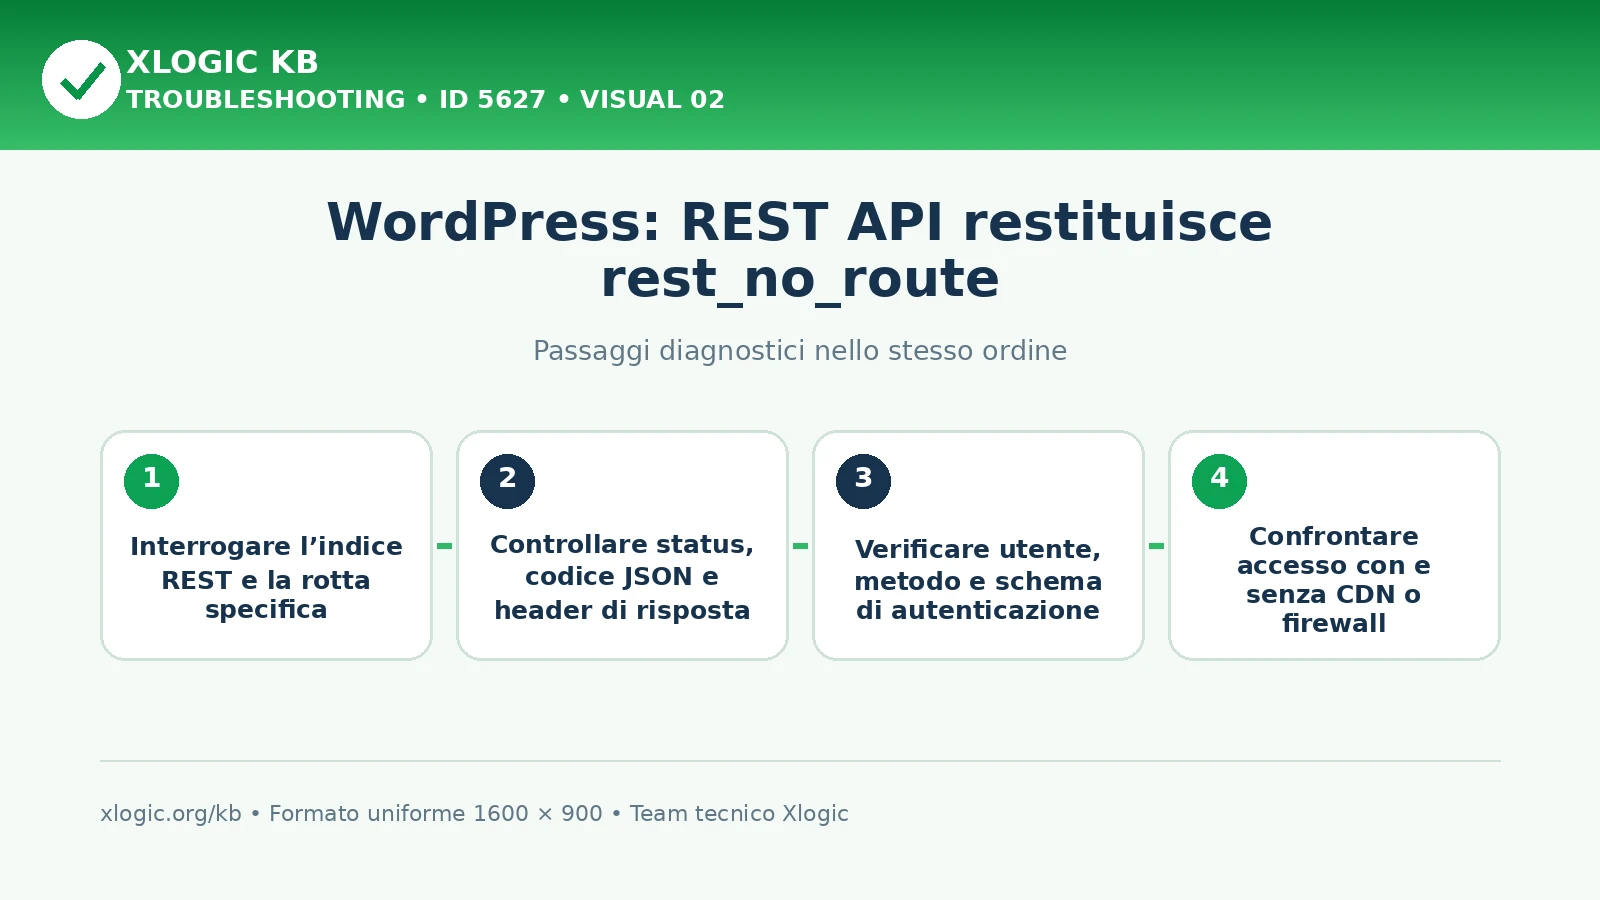Click the green step 4 number badge
The image size is (1600, 900).
click(1219, 481)
